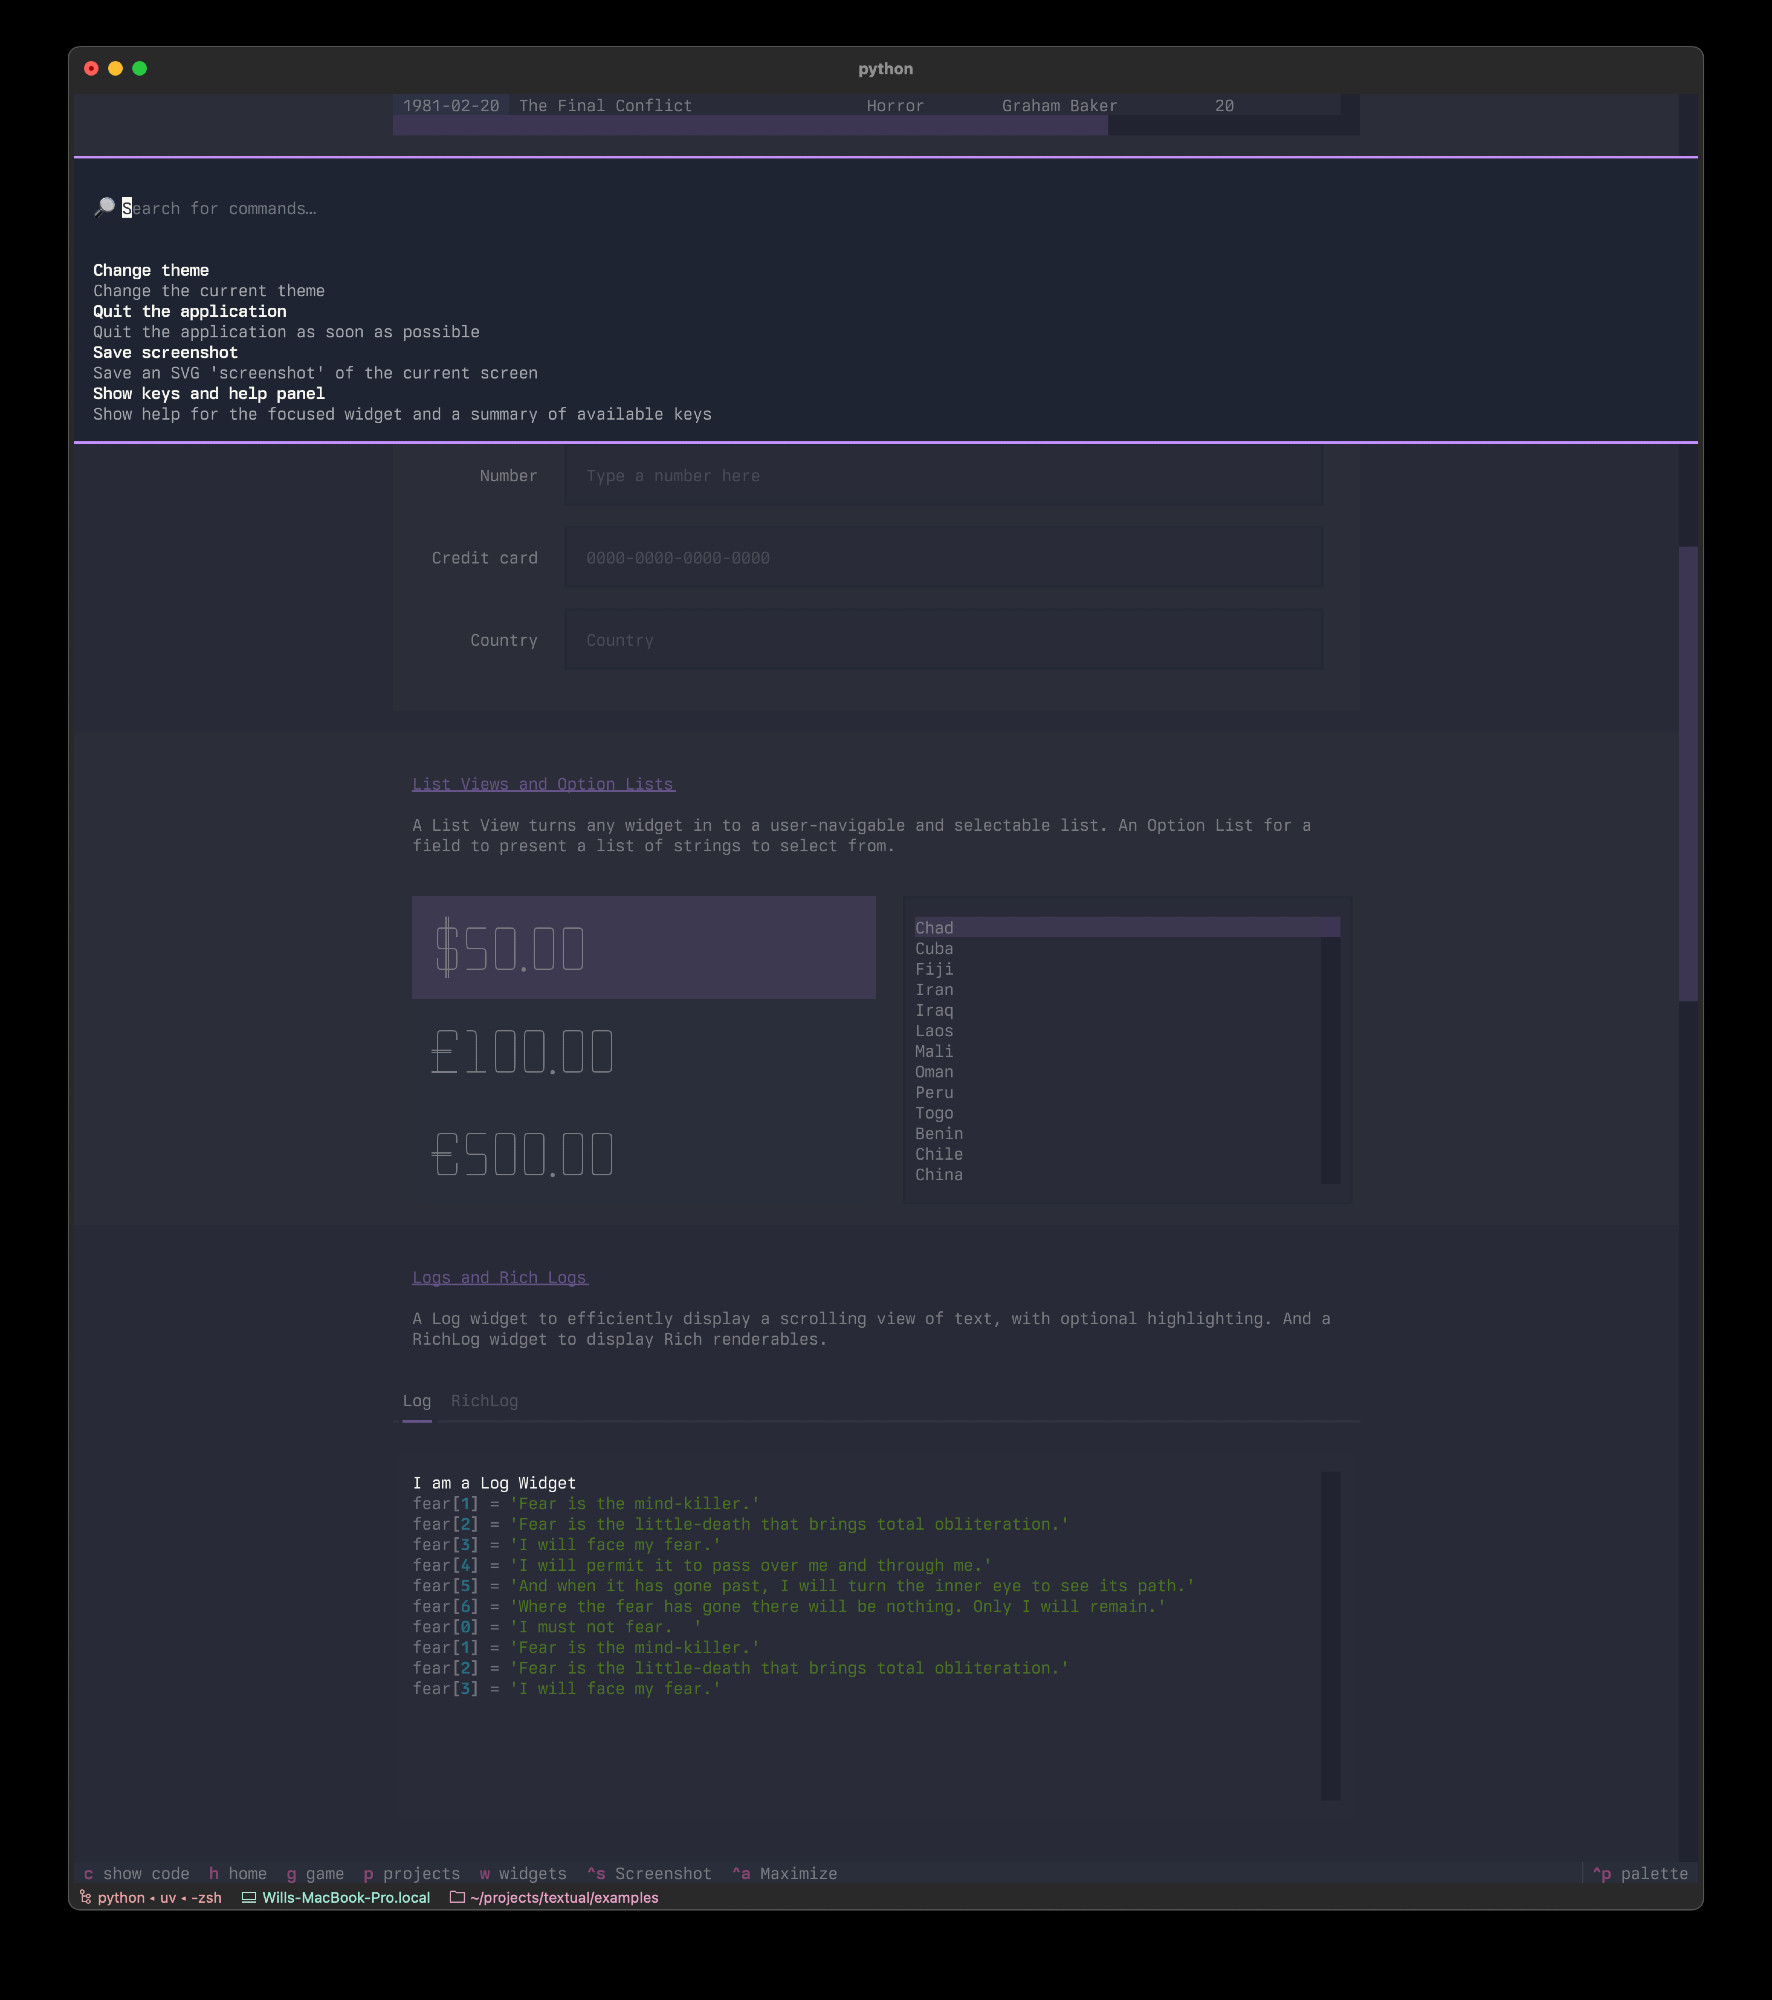The width and height of the screenshot is (1772, 2000).
Task: Select Iraq in the option list
Action: pos(1118,1010)
